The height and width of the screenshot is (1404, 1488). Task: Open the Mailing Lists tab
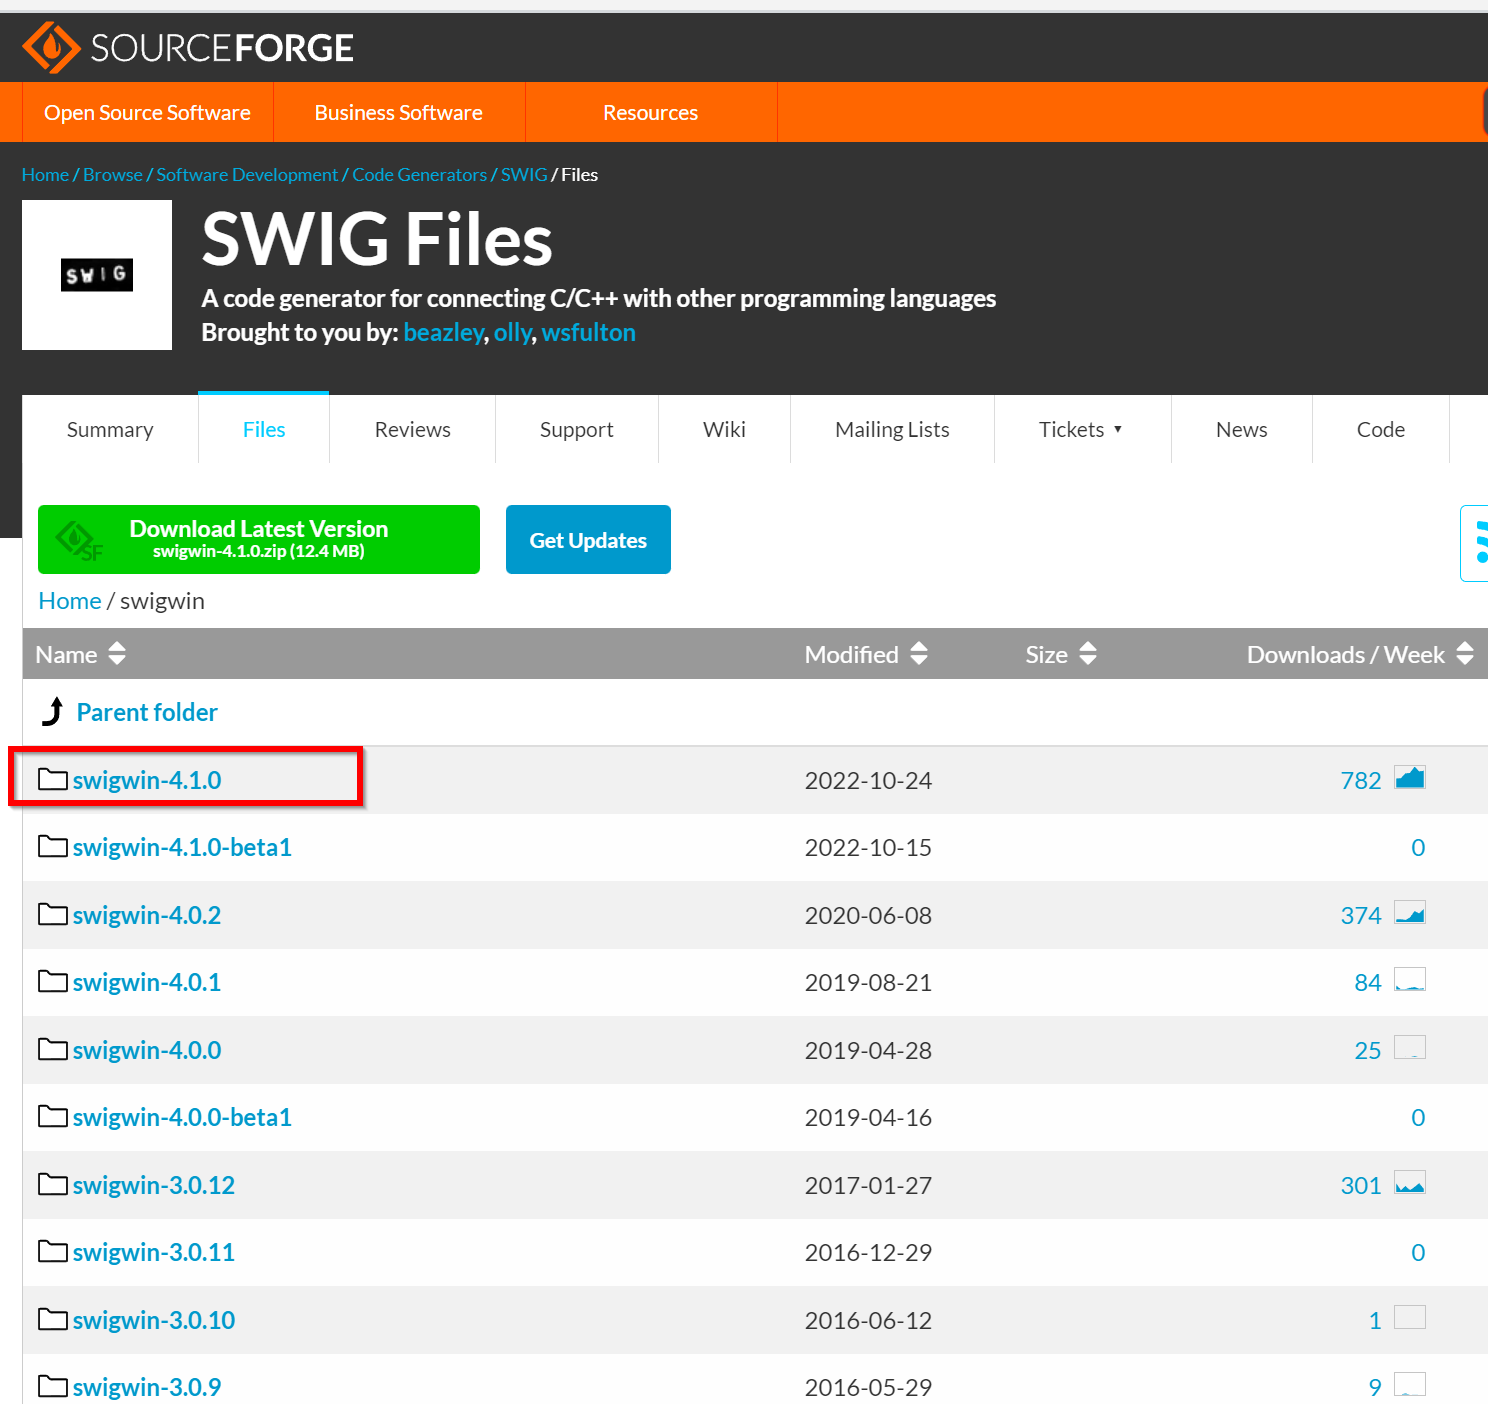pyautogui.click(x=892, y=429)
